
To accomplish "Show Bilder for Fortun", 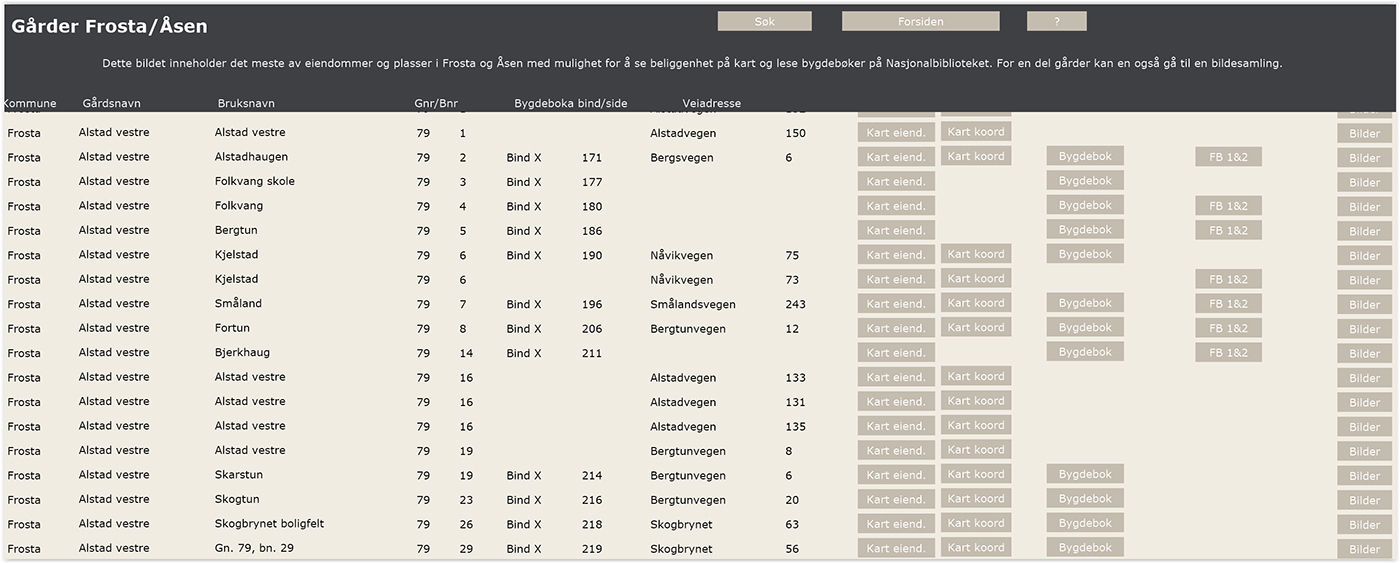I will pos(1364,330).
